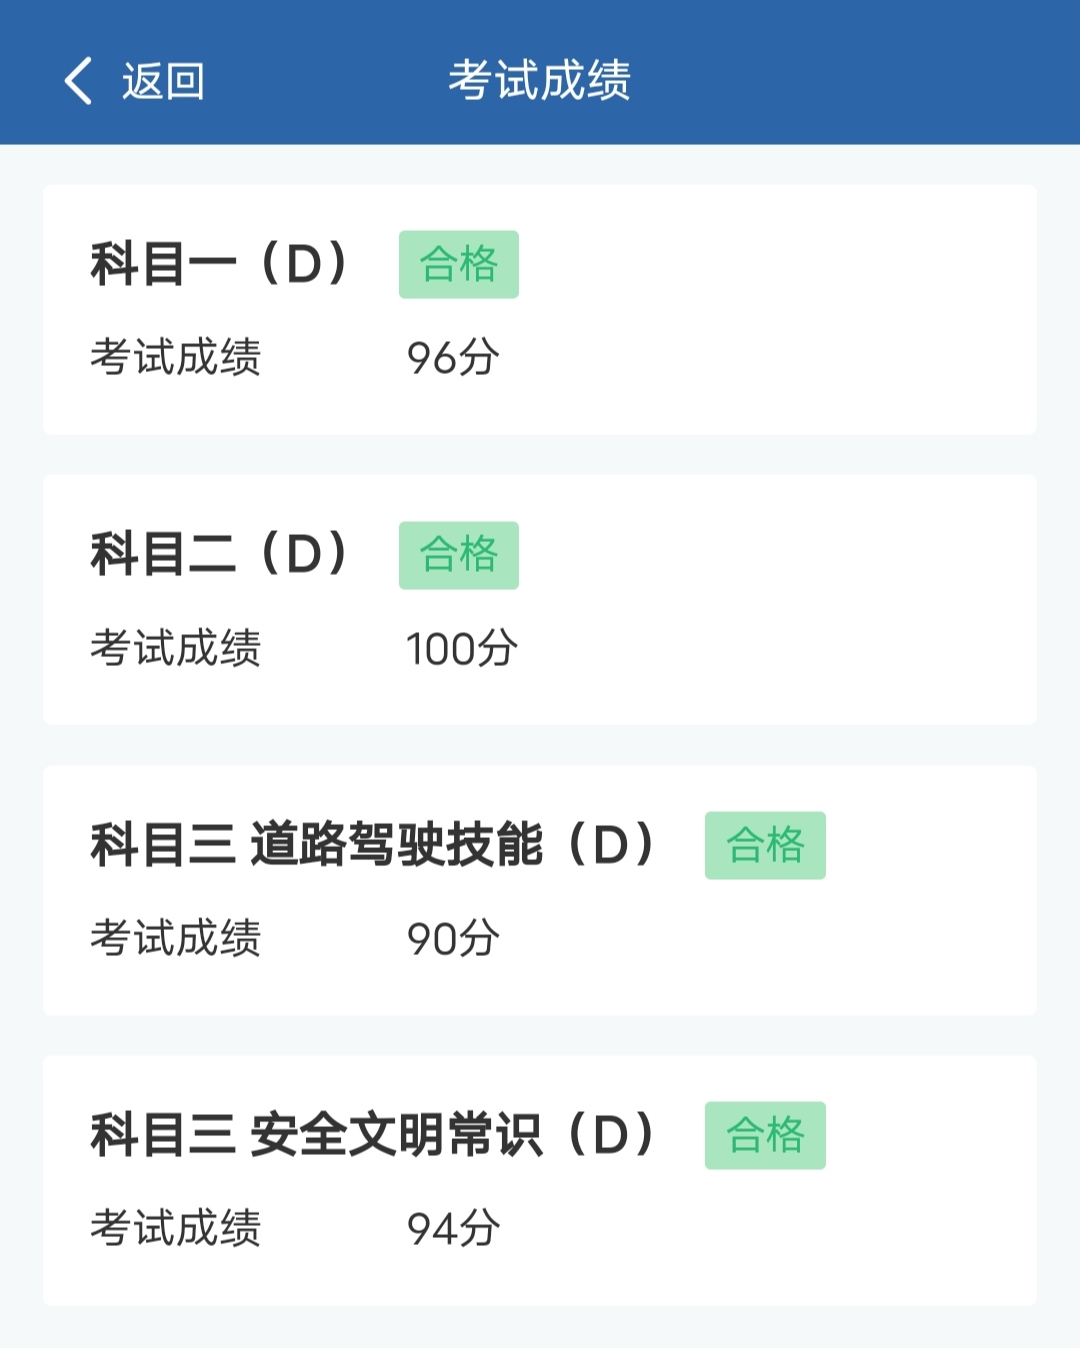Tap 合格 badge for 道路驾驶技能
Image resolution: width=1080 pixels, height=1348 pixels.
[x=765, y=845]
